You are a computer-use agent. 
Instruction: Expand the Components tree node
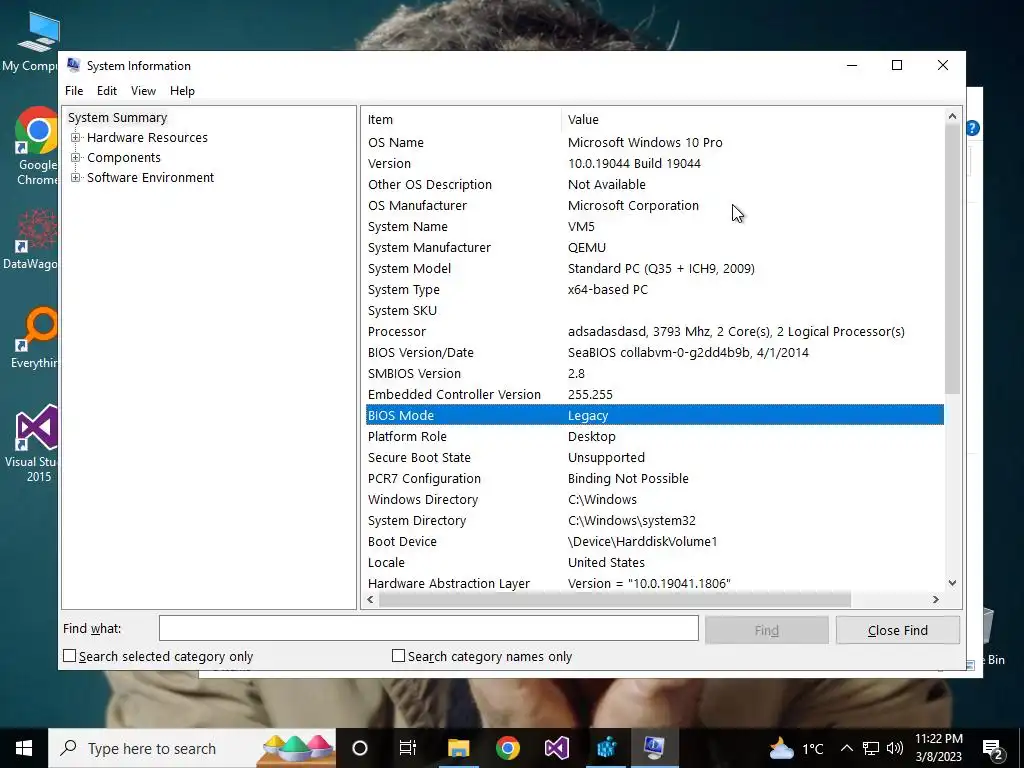[x=76, y=157]
